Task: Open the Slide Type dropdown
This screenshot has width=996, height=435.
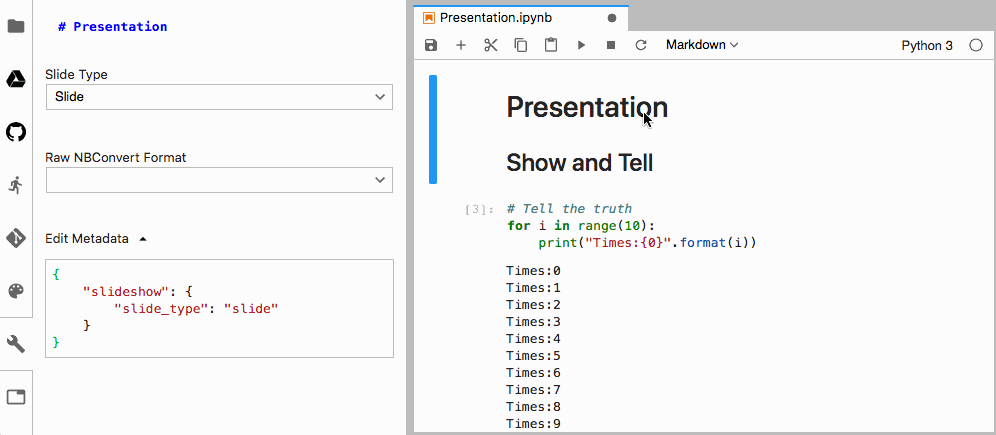Action: 219,97
